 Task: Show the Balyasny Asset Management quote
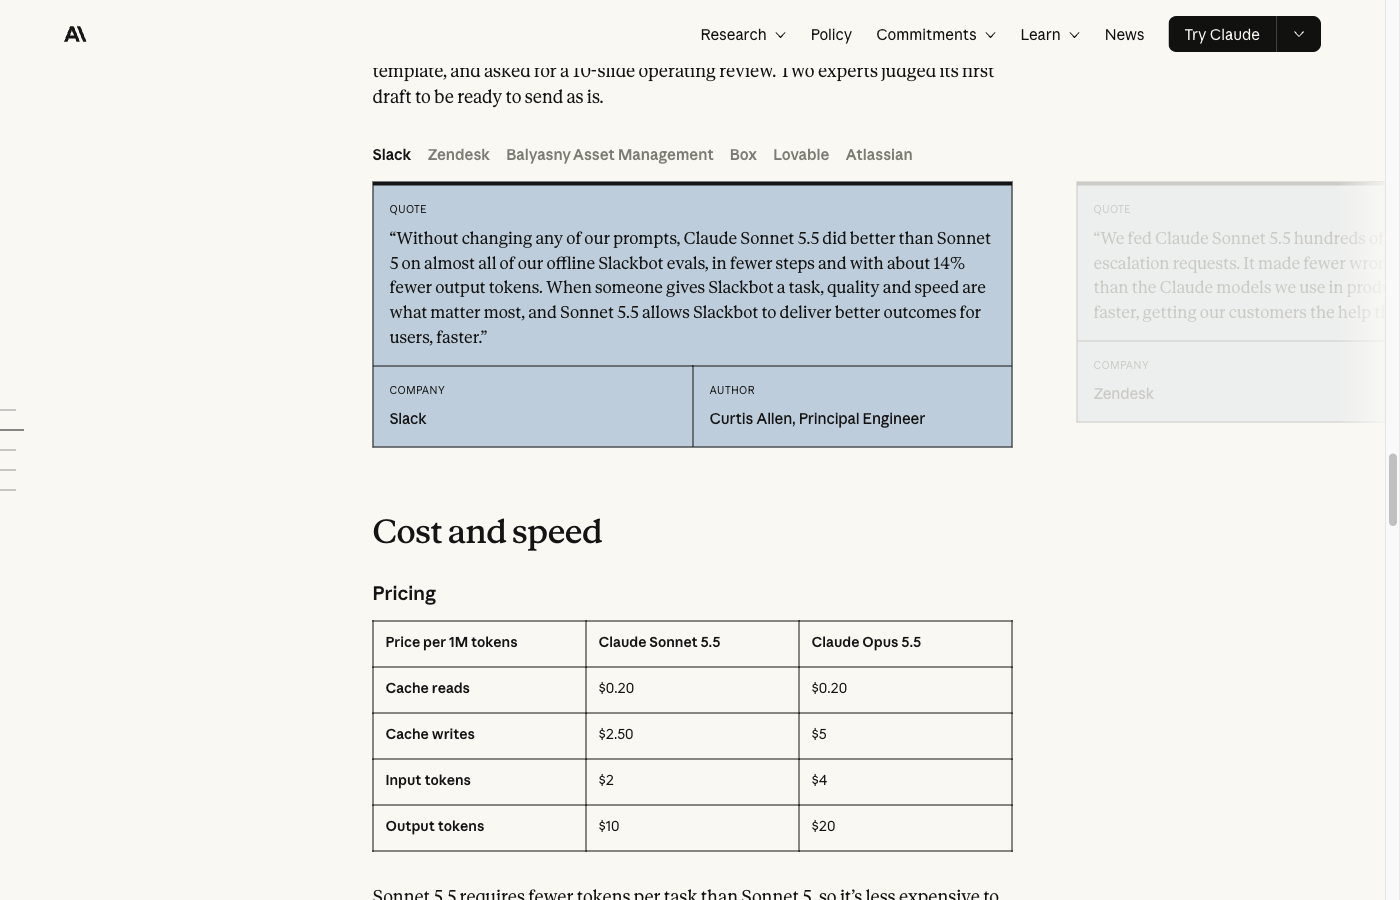[609, 154]
